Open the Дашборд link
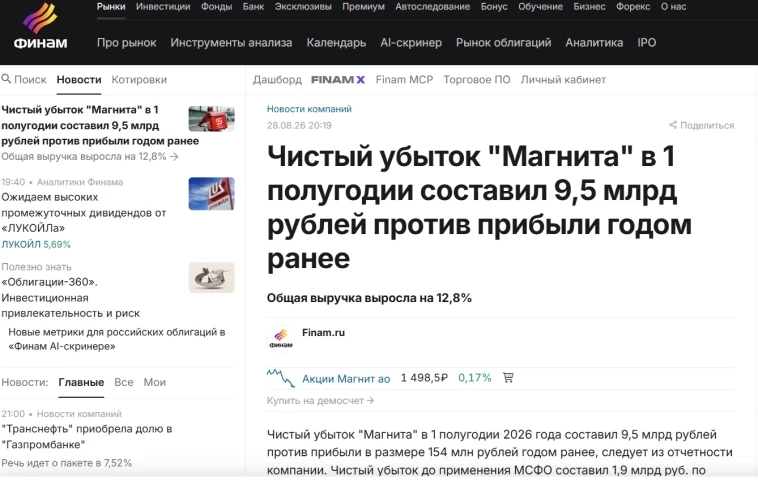Viewport: 758px width, 480px height. (277, 80)
